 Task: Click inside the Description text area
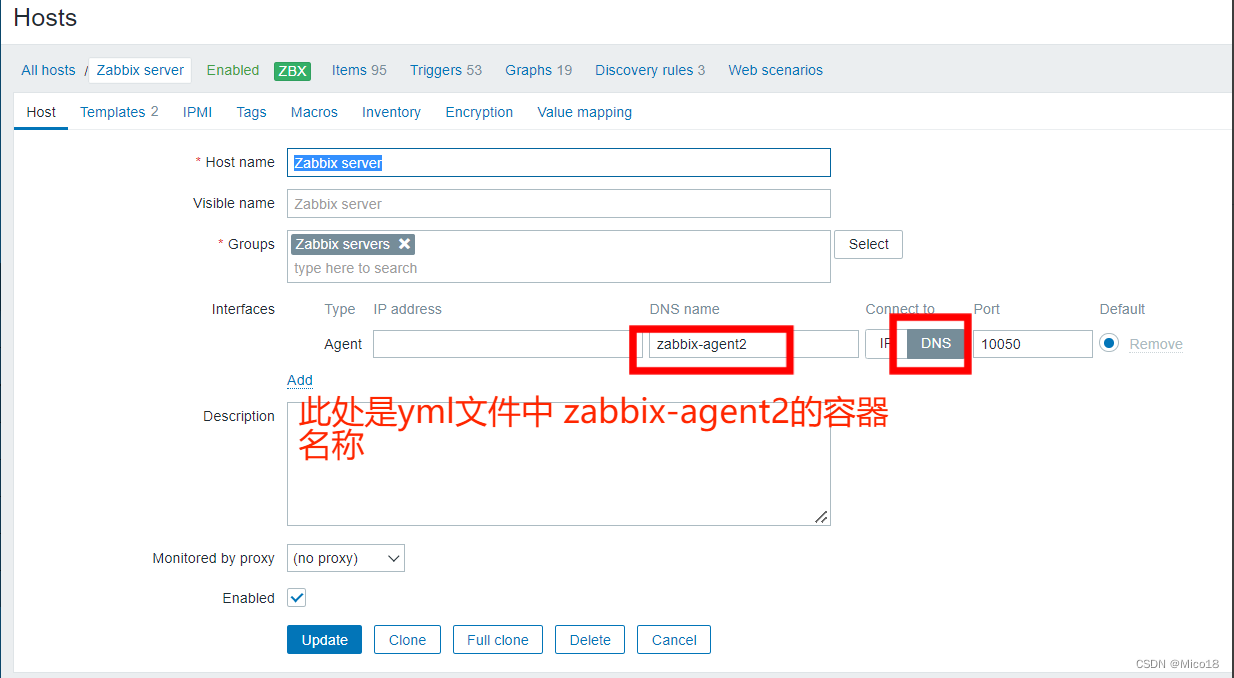(x=559, y=464)
